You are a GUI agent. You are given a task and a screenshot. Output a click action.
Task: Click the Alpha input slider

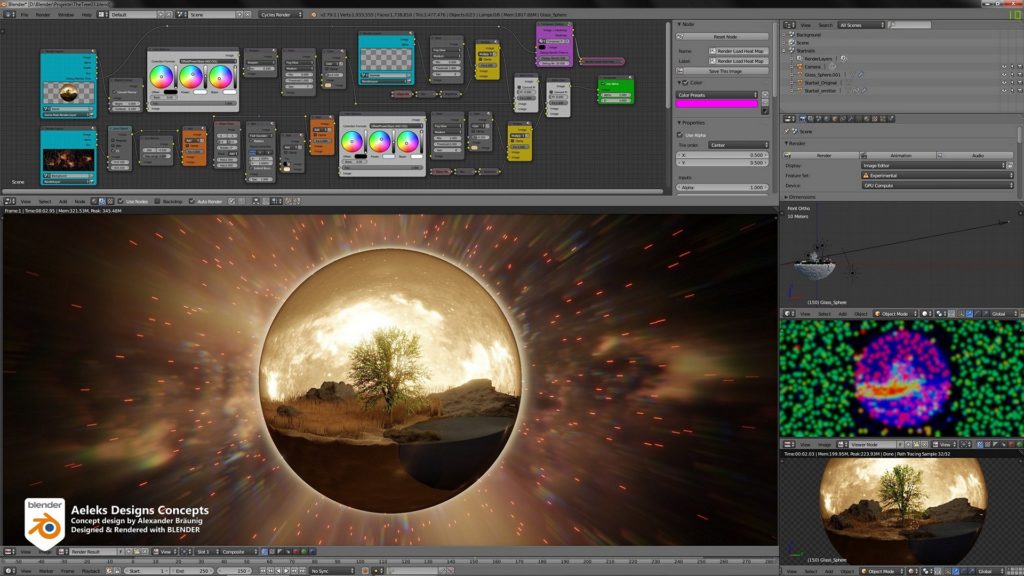point(722,187)
